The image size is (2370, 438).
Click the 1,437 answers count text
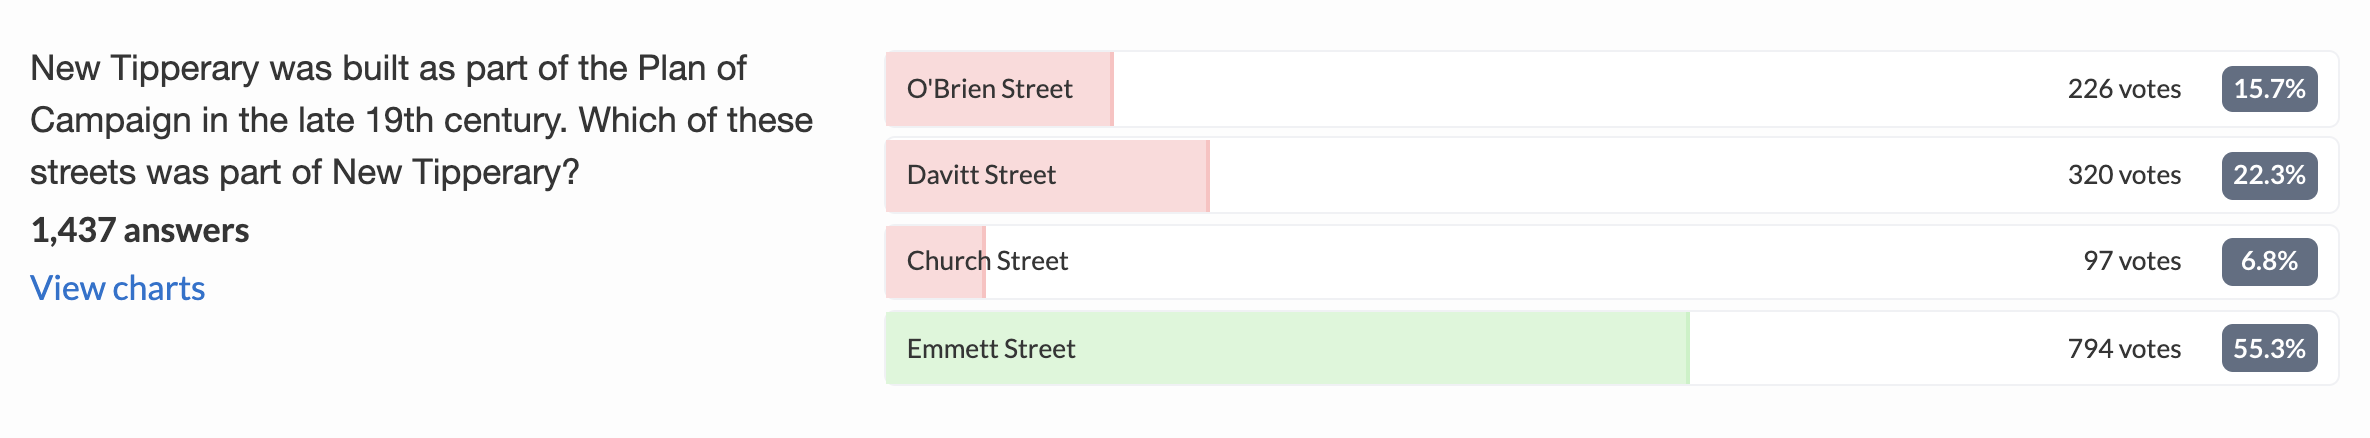(140, 231)
